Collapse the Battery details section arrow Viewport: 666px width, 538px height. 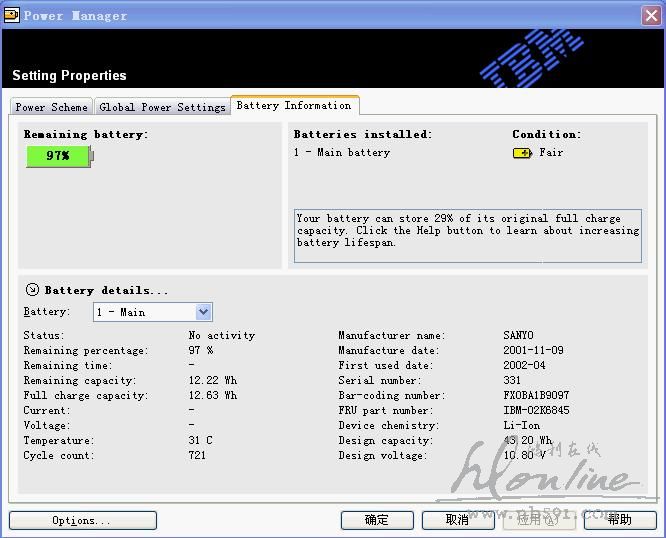click(x=32, y=290)
